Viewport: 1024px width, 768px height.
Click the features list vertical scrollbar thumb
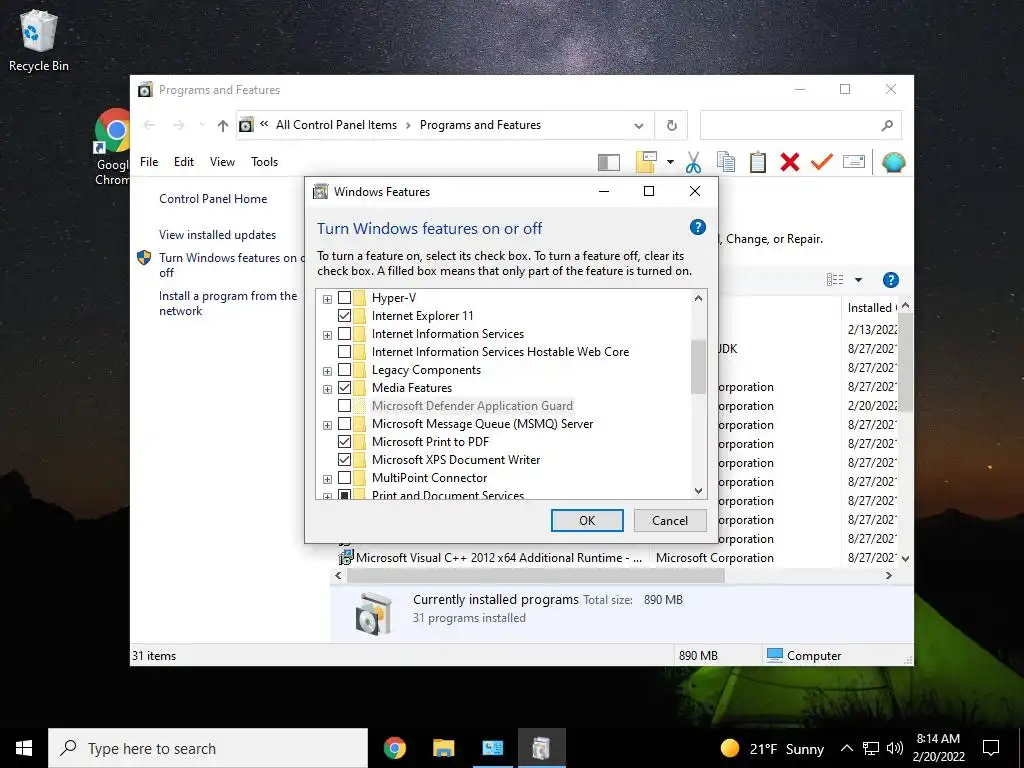698,366
